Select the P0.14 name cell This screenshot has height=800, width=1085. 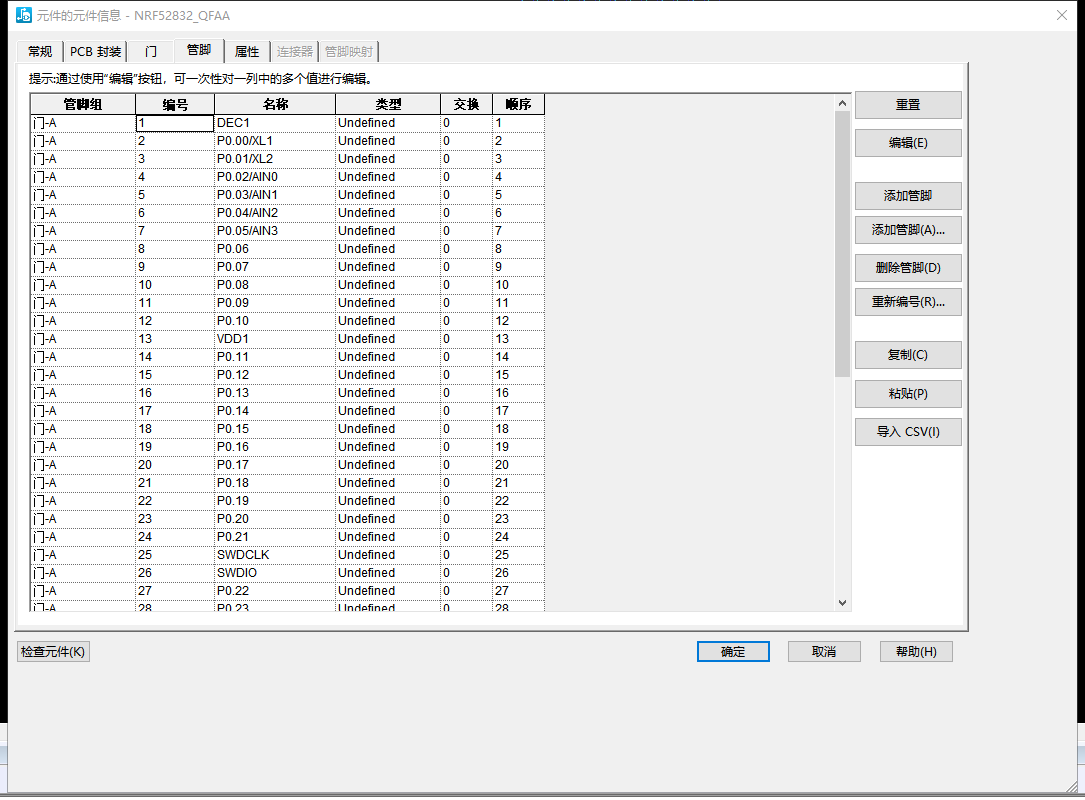pos(275,411)
